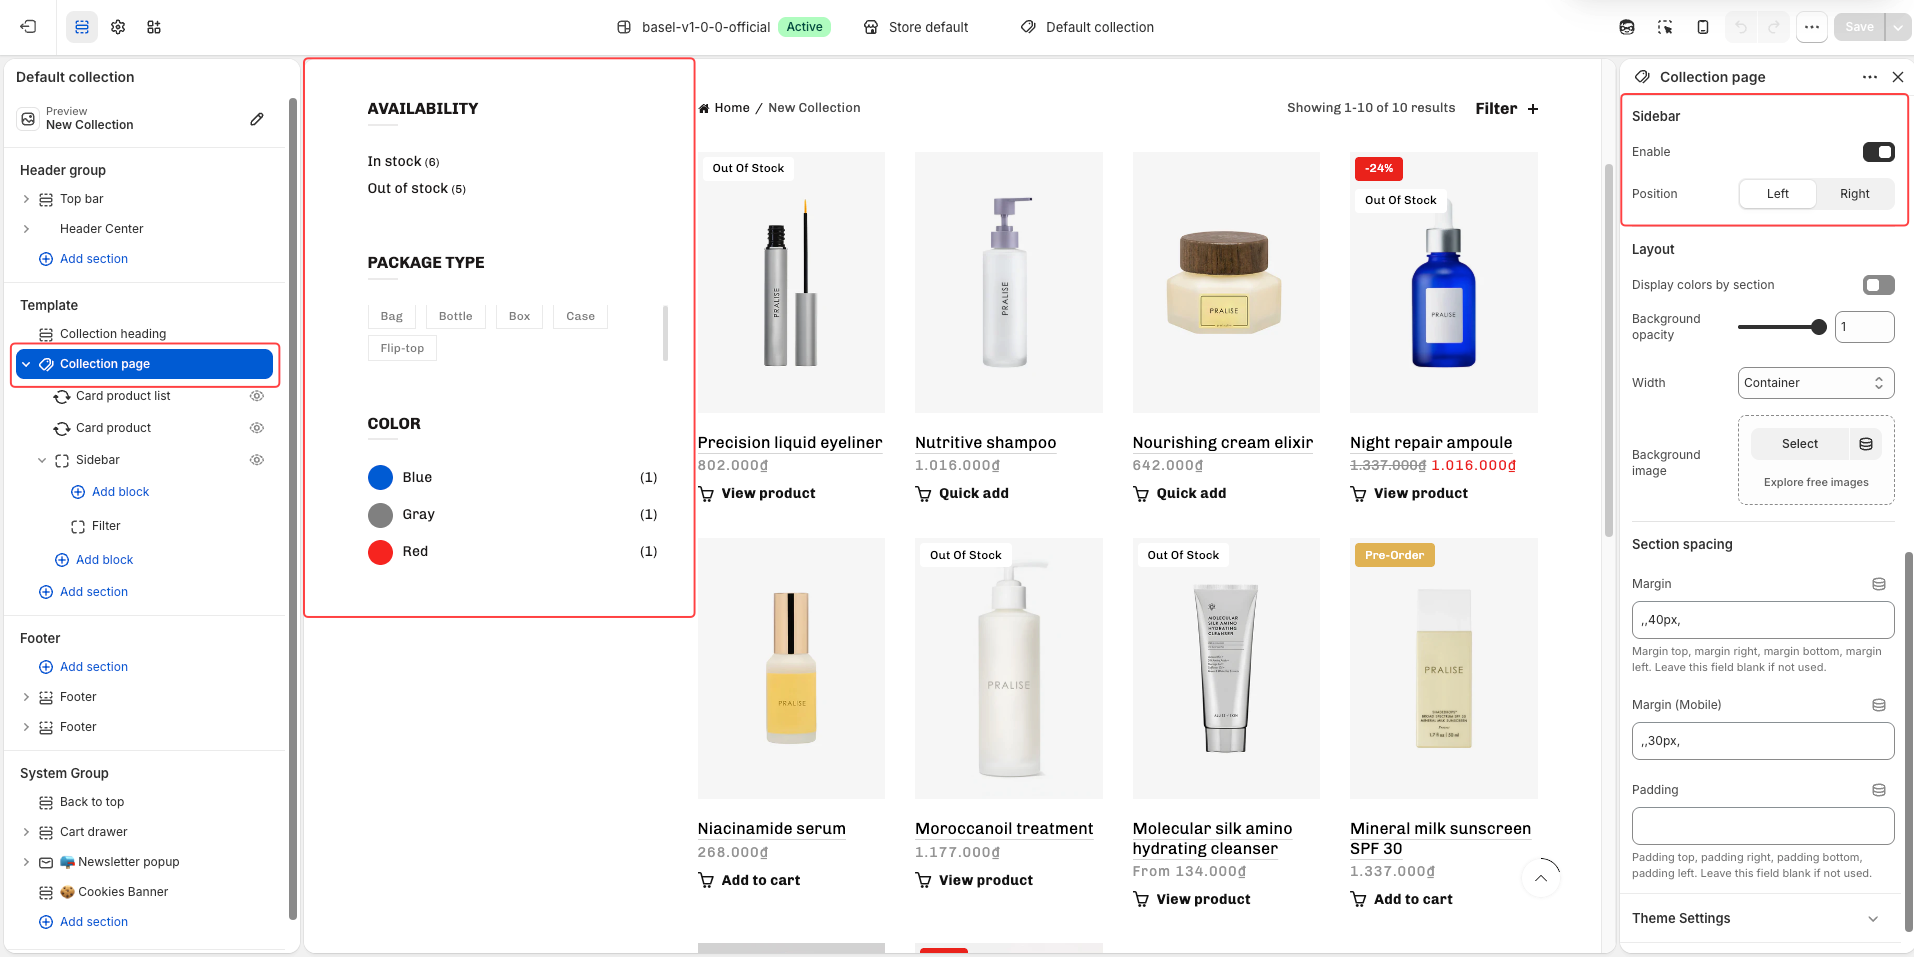
Task: Click the exit editor back icon
Action: (28, 27)
